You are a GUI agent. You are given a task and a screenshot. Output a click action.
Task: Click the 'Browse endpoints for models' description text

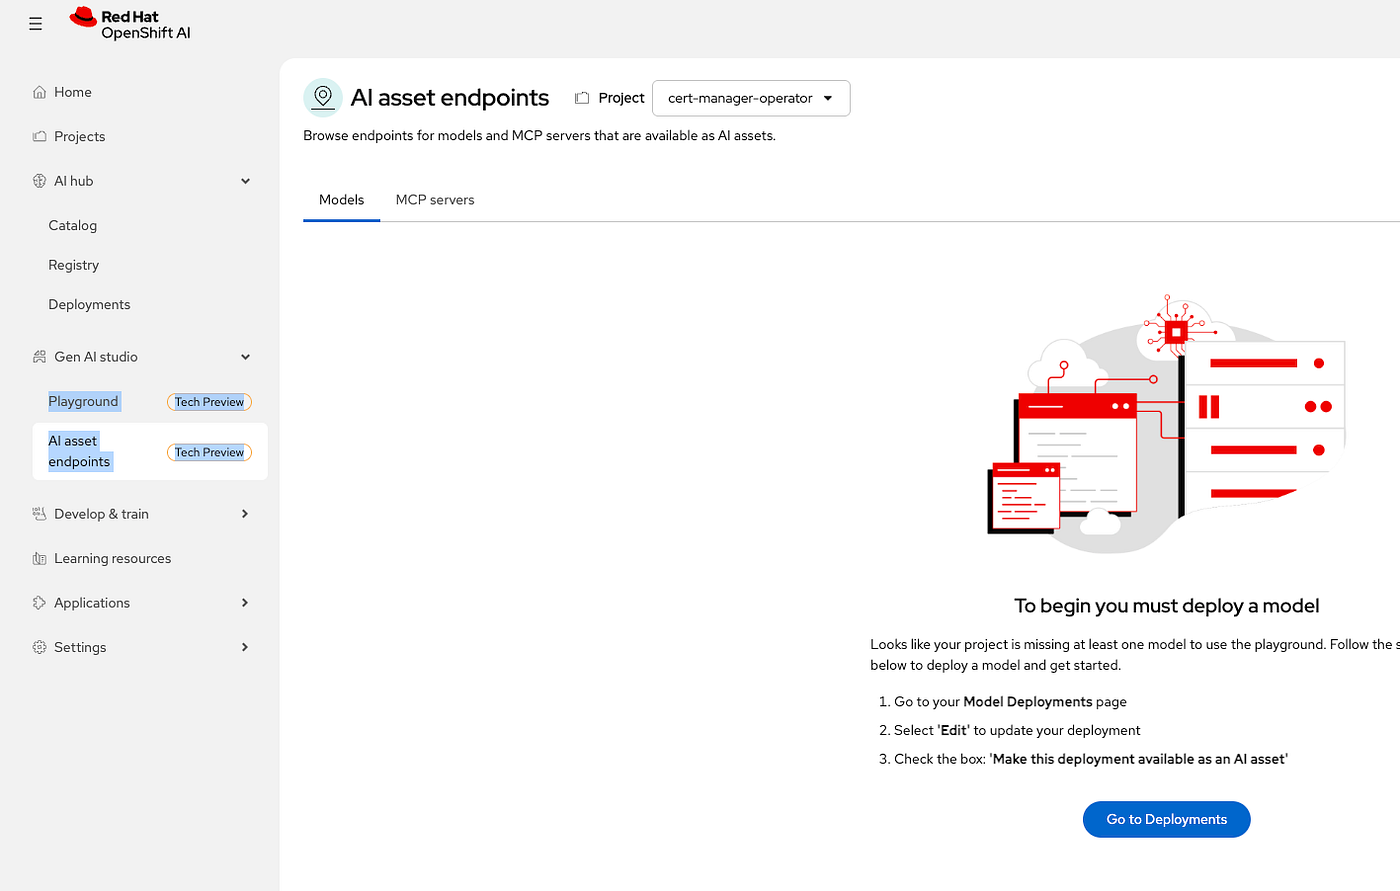pos(539,136)
